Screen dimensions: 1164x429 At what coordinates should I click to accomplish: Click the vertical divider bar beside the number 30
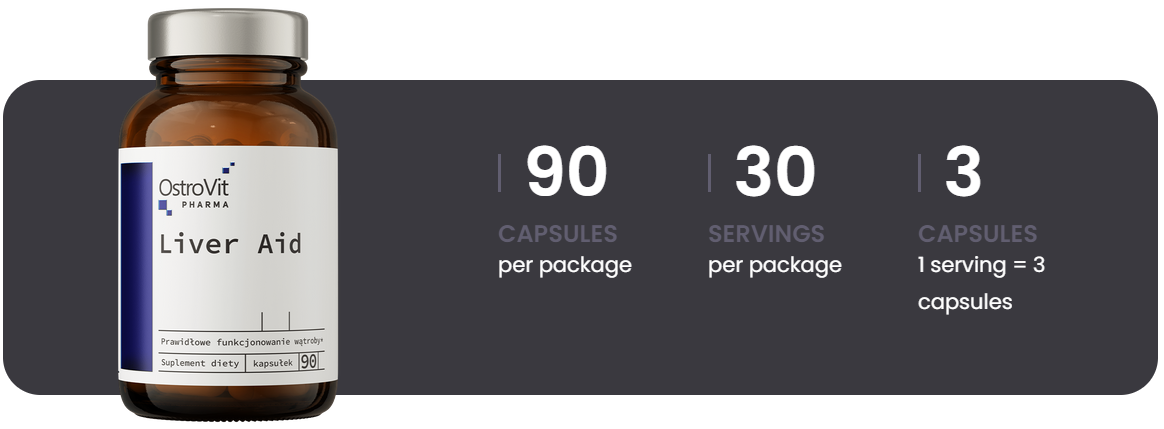(709, 173)
